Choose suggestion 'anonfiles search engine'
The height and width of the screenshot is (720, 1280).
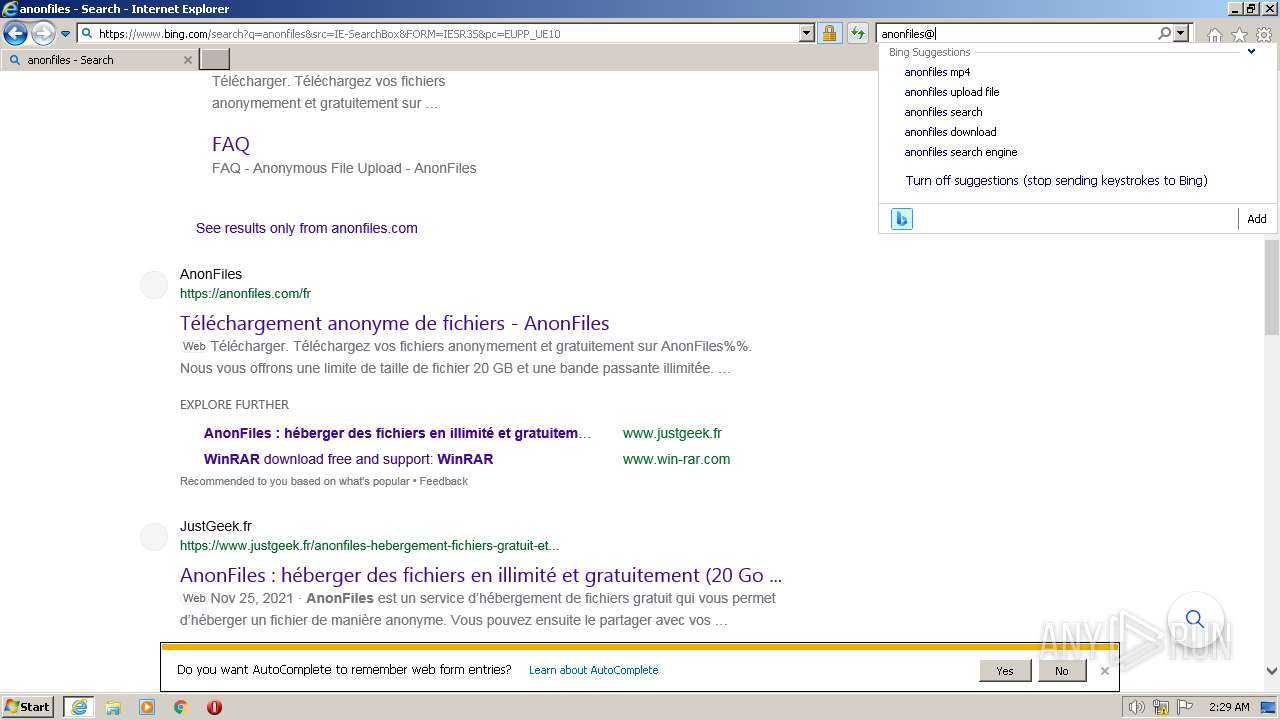pos(961,152)
